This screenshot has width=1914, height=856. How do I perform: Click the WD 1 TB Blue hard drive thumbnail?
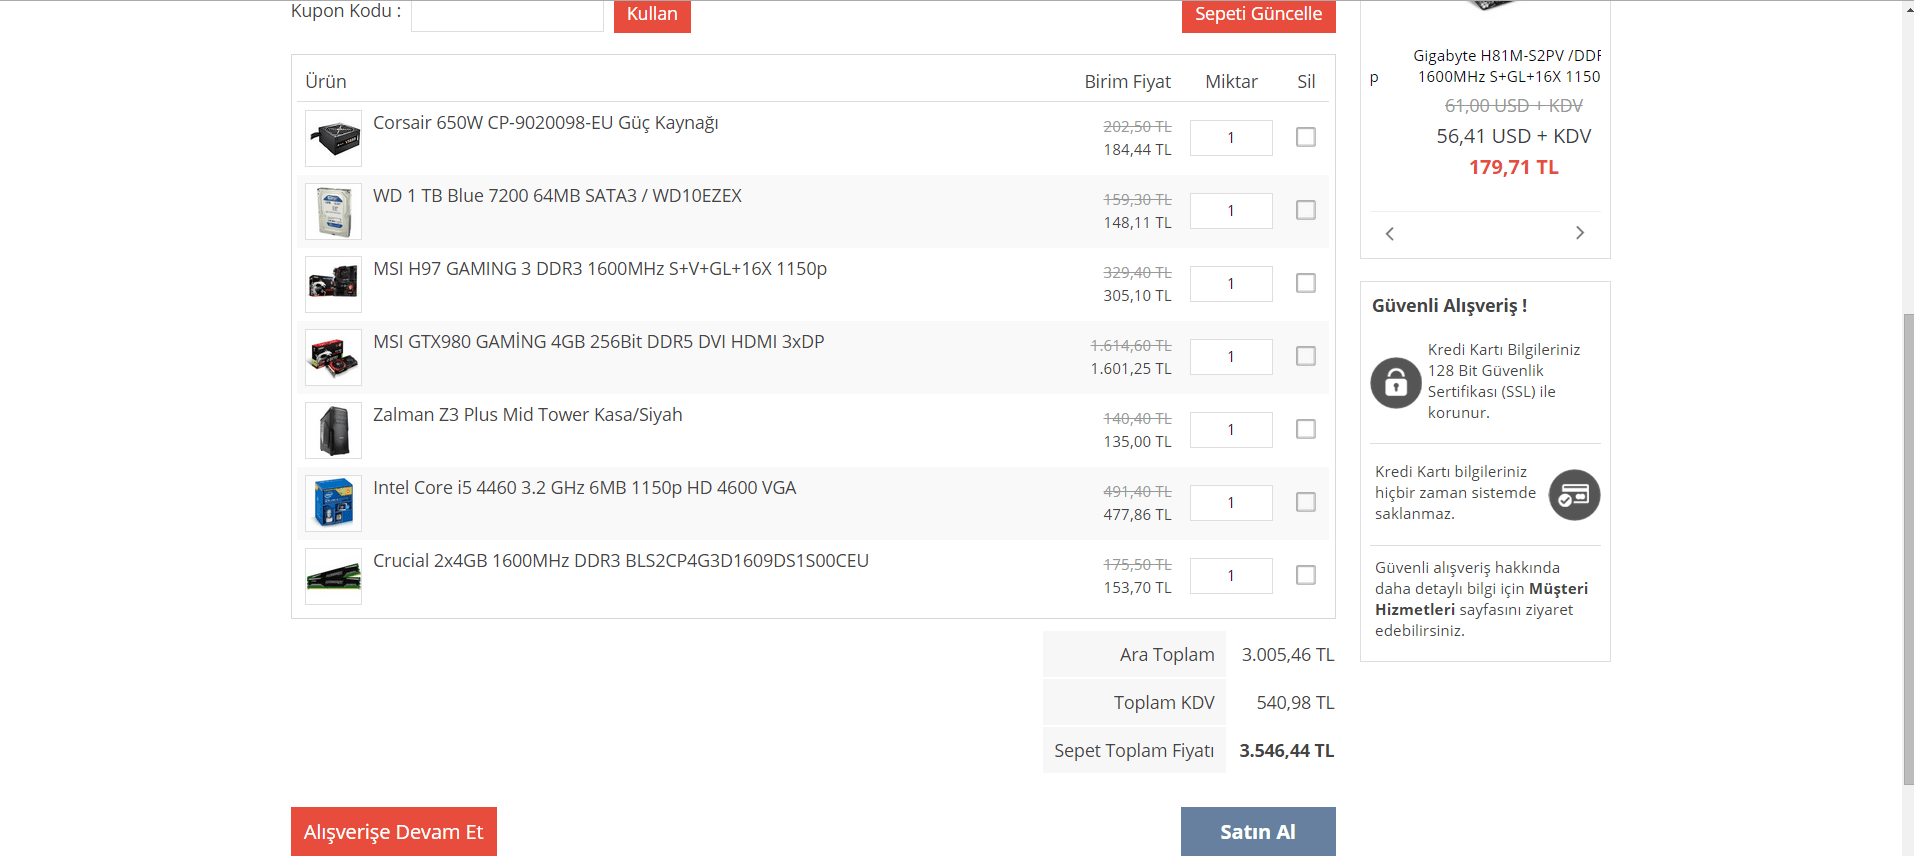[333, 211]
